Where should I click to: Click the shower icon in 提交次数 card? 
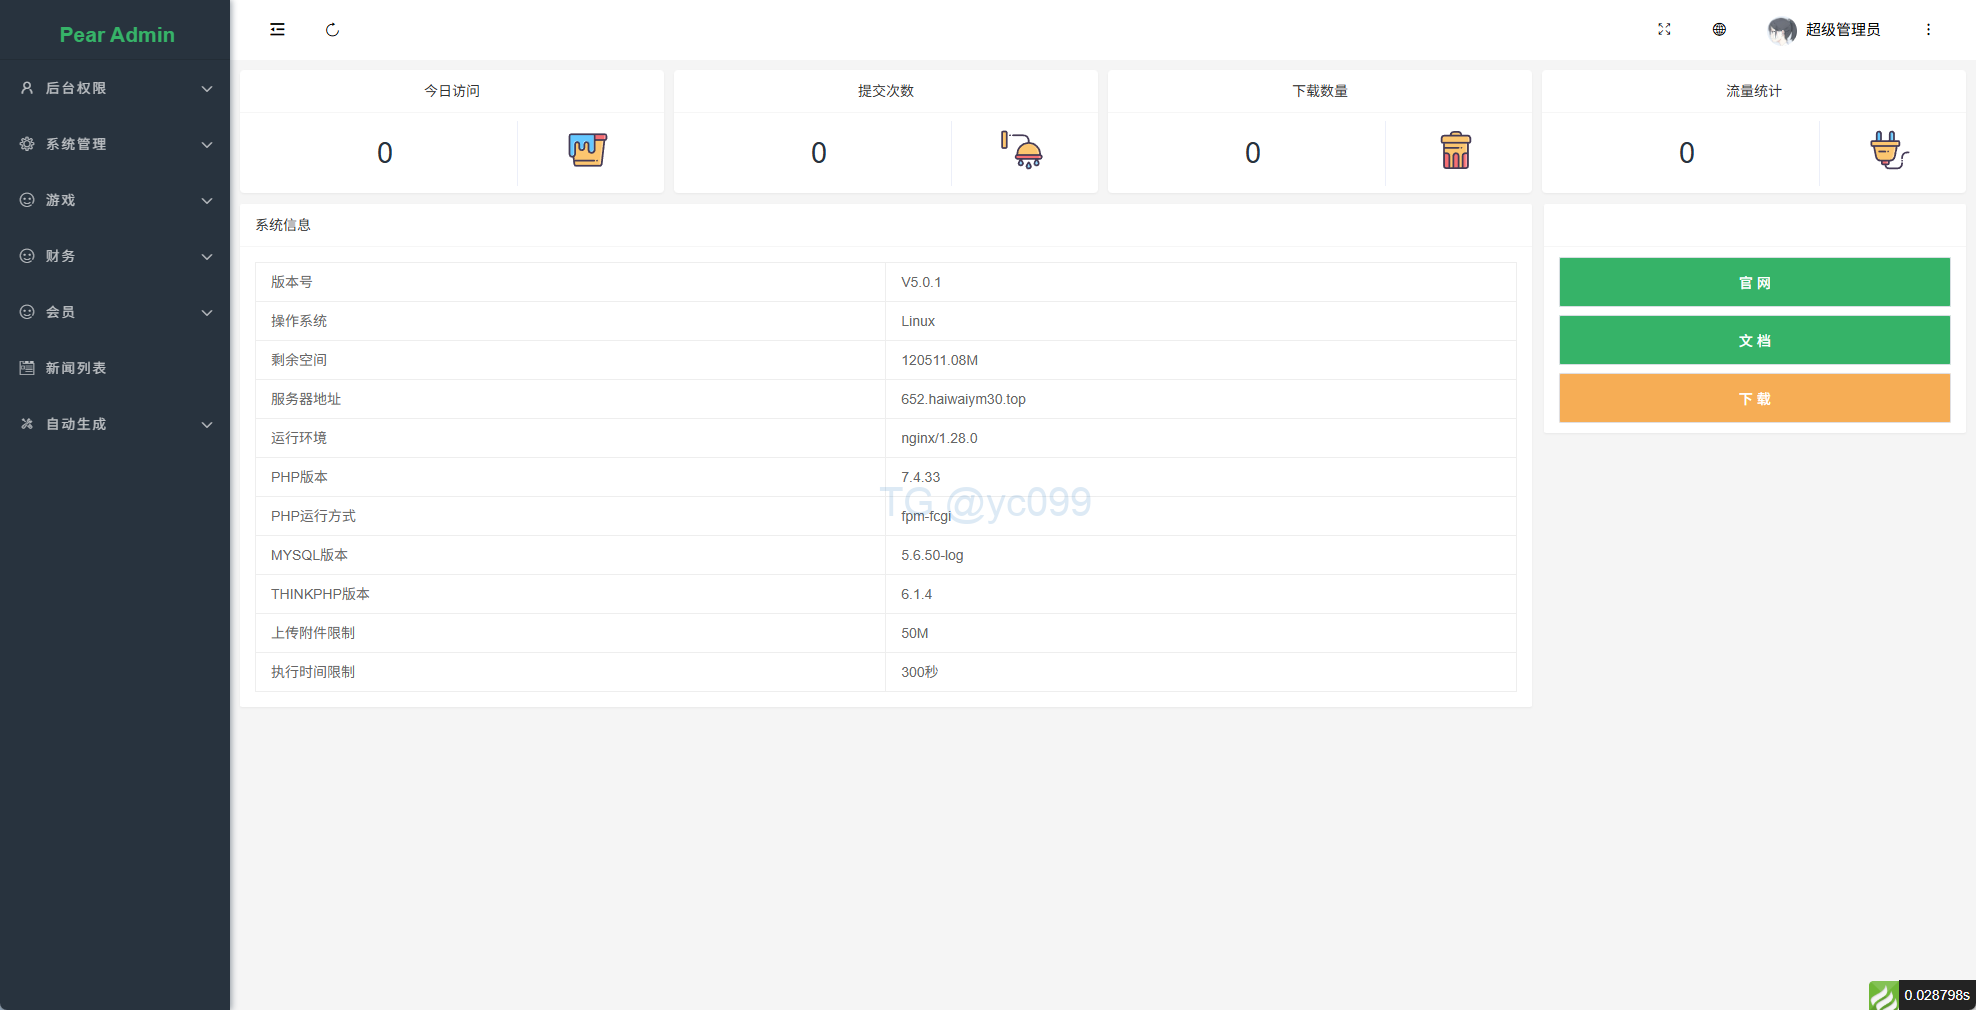click(1022, 150)
